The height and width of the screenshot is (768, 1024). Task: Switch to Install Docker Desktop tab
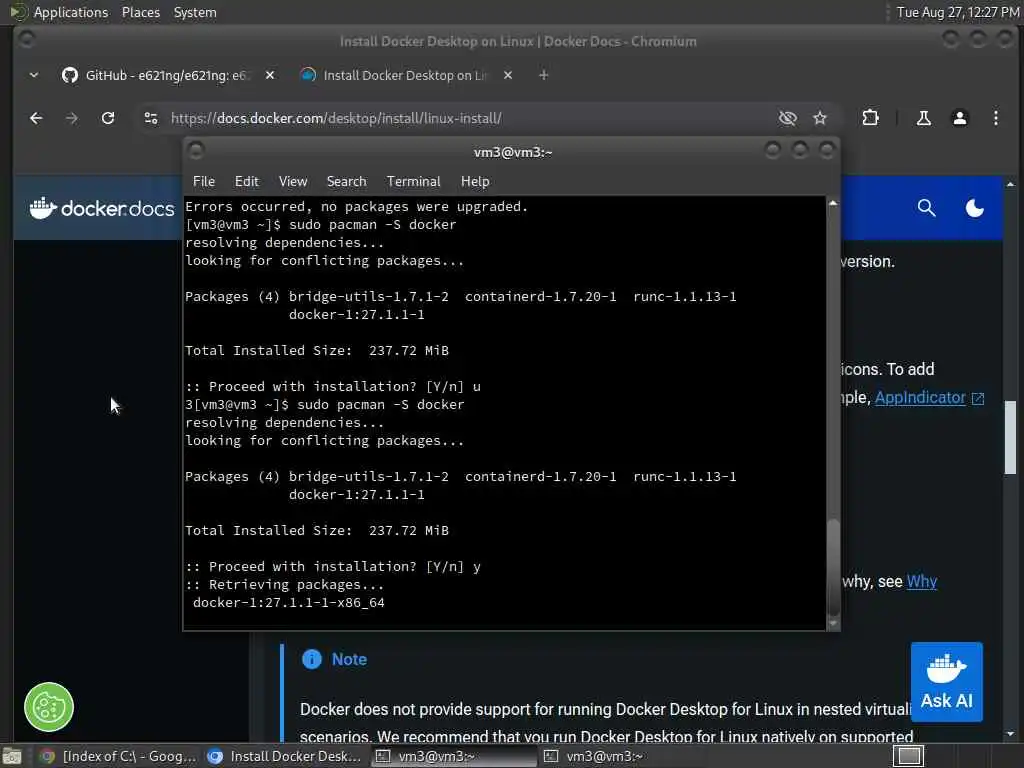pos(395,75)
